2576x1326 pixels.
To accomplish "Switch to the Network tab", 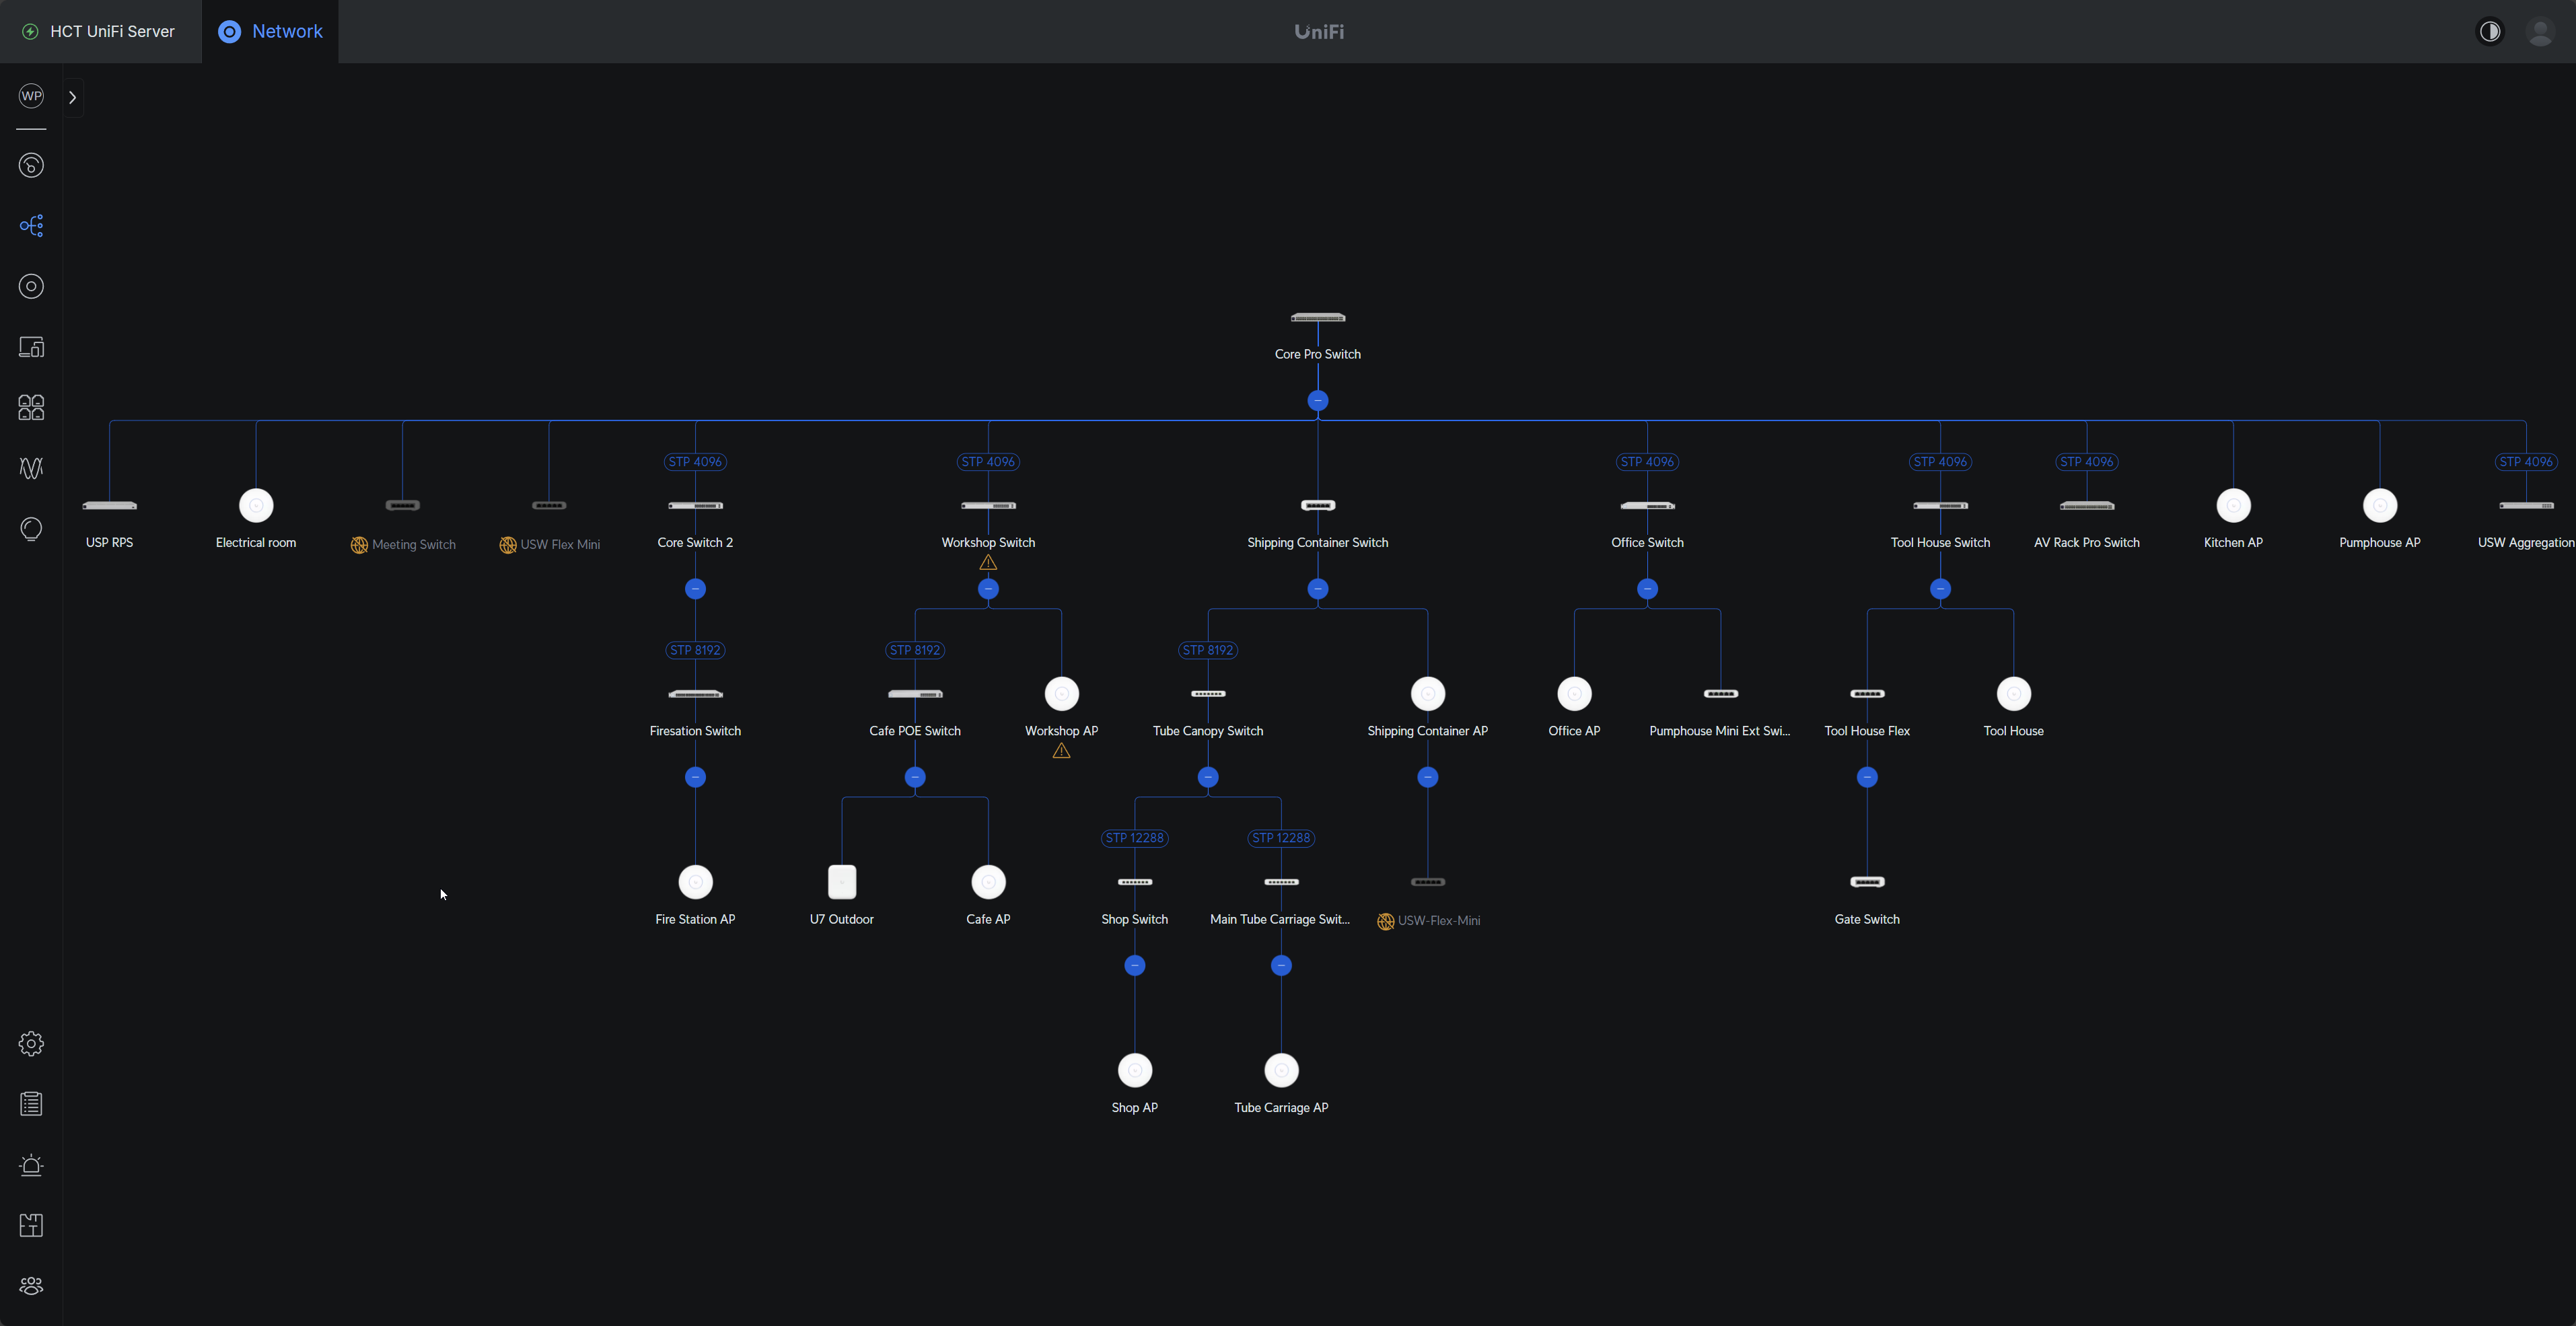I will (x=271, y=32).
